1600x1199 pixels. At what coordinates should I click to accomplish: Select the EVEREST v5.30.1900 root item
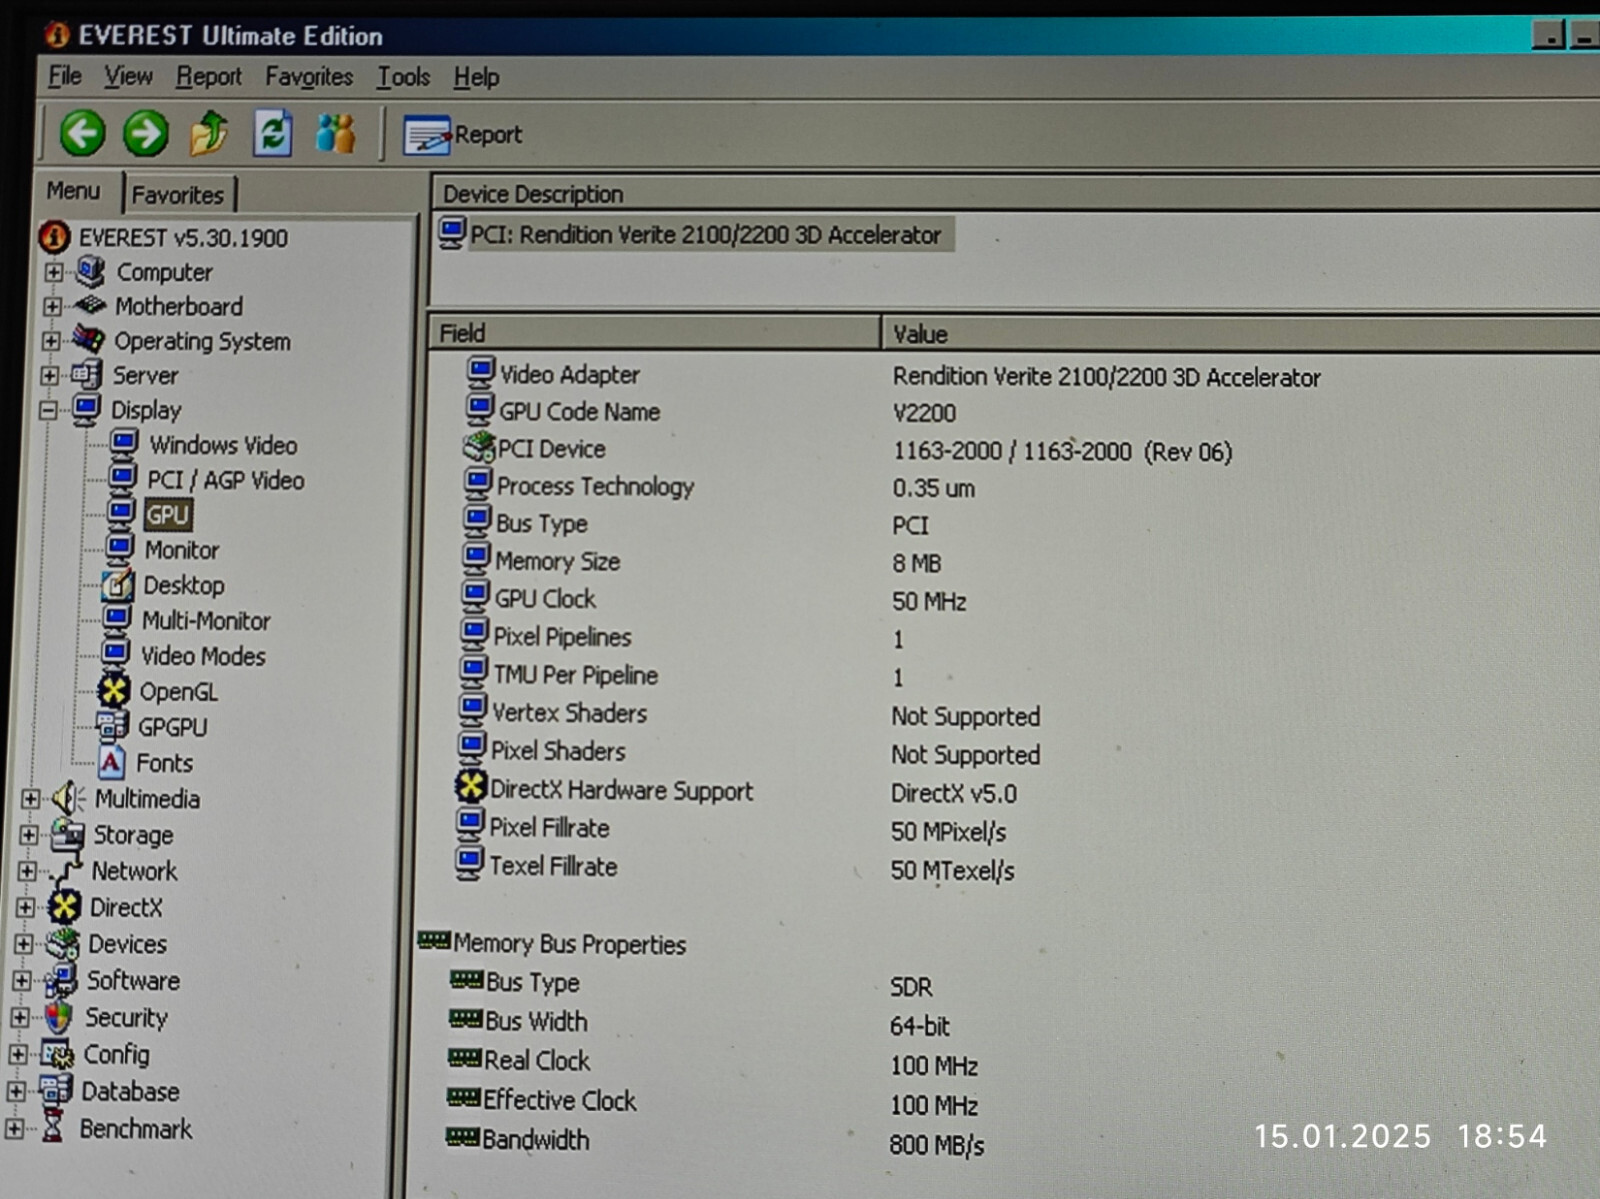183,238
